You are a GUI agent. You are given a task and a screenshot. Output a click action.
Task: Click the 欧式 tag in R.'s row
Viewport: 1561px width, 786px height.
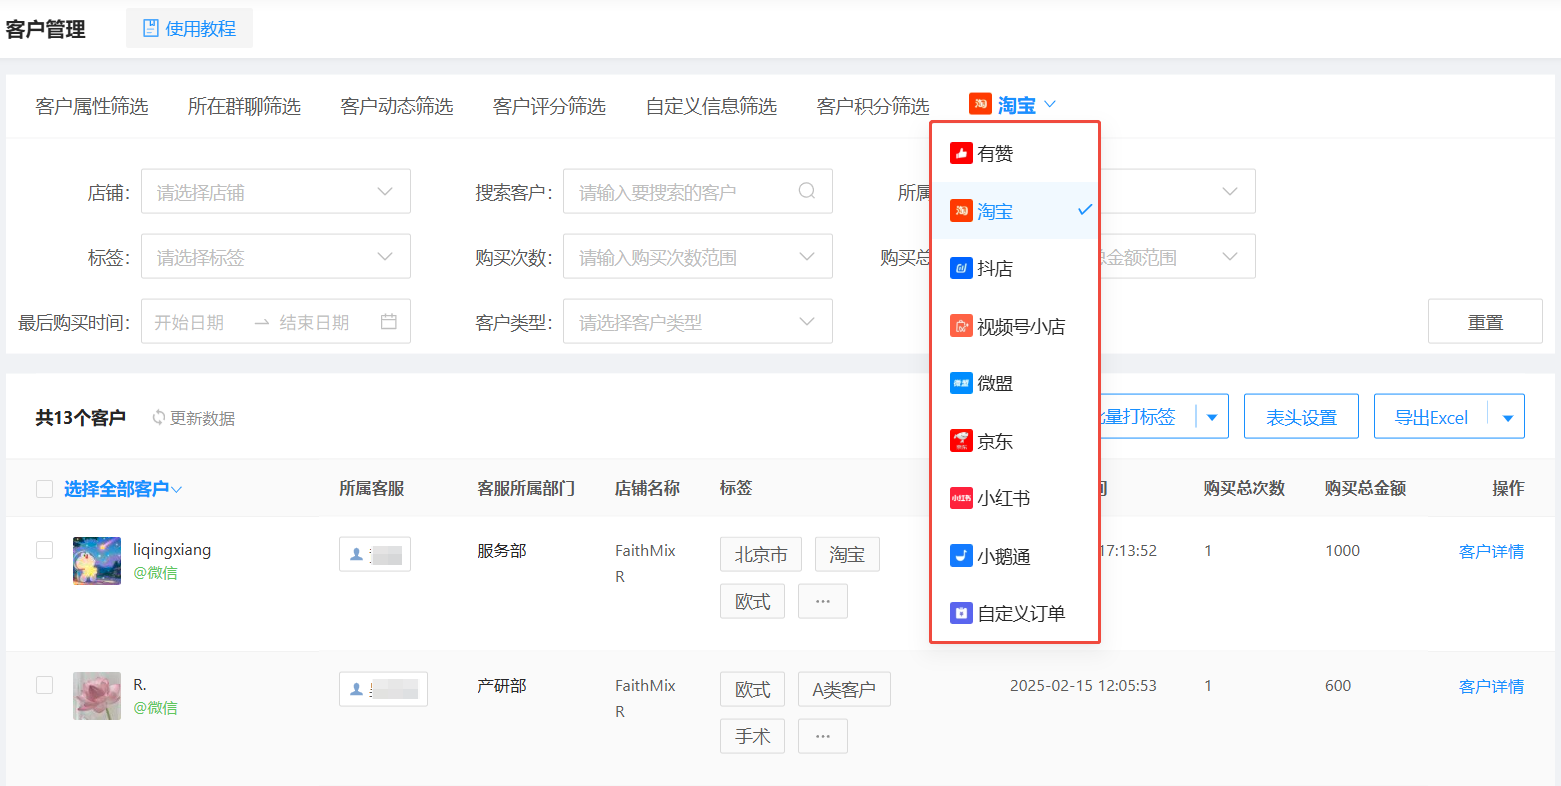(x=753, y=689)
